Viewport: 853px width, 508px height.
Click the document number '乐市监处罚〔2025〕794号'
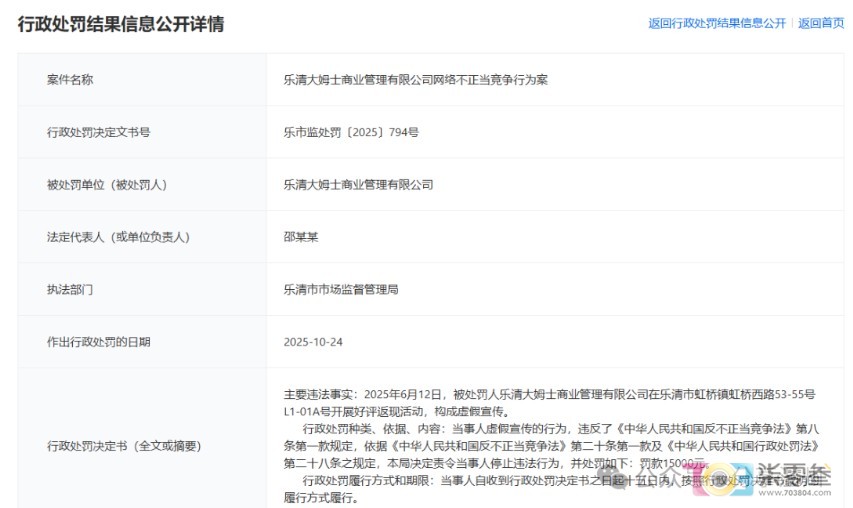[x=351, y=132]
